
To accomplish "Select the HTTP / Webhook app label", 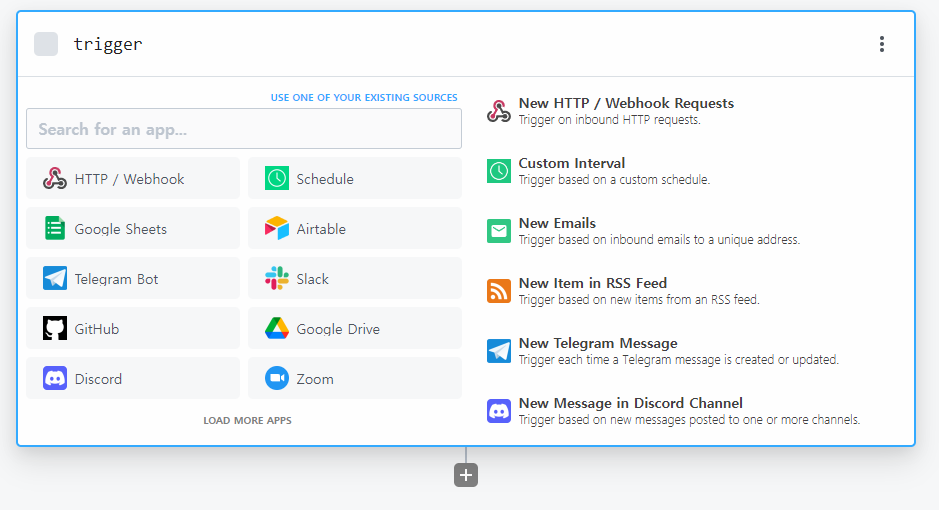I will (x=129, y=179).
